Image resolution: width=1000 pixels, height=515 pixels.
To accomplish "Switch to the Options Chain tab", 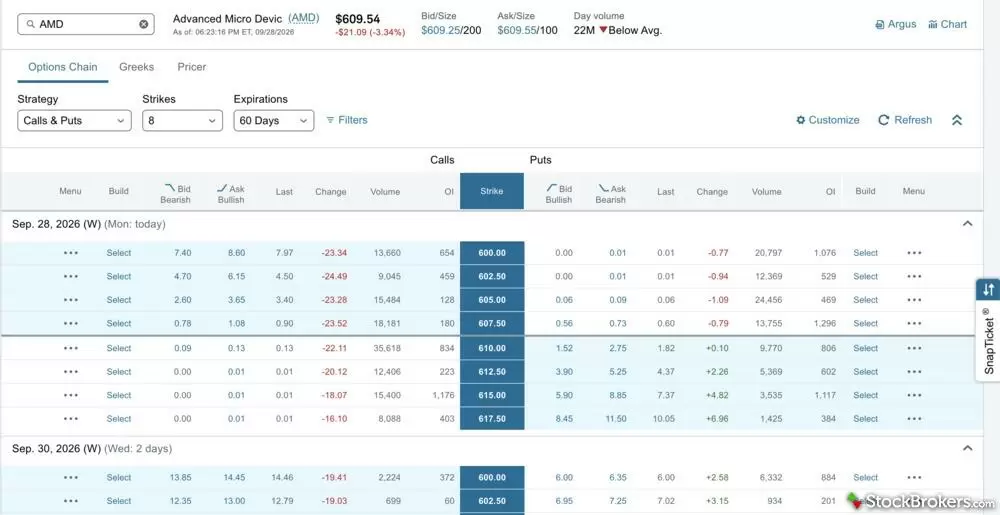I will click(x=62, y=67).
